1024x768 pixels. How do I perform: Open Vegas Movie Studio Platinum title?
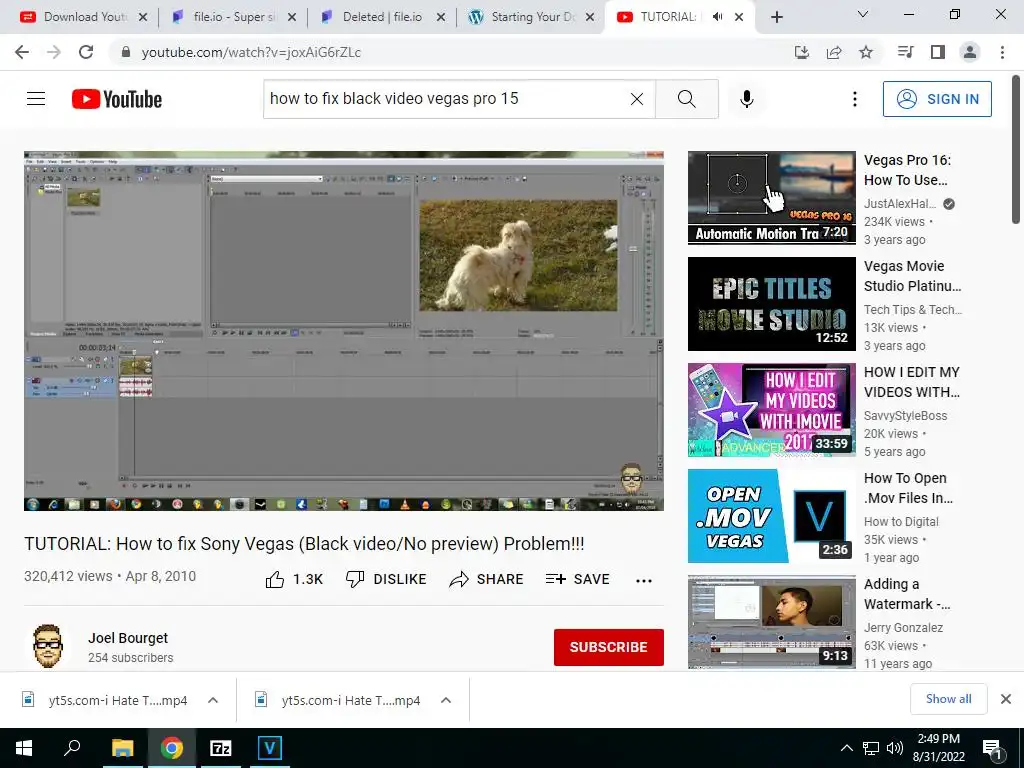(912, 276)
